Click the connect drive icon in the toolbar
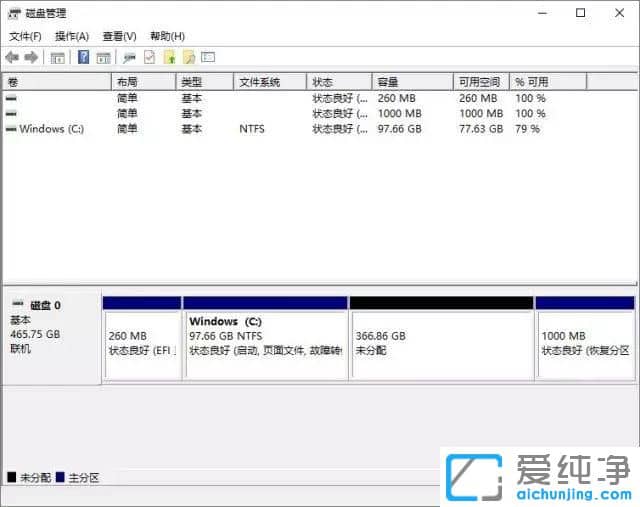The image size is (640, 507). (129, 58)
